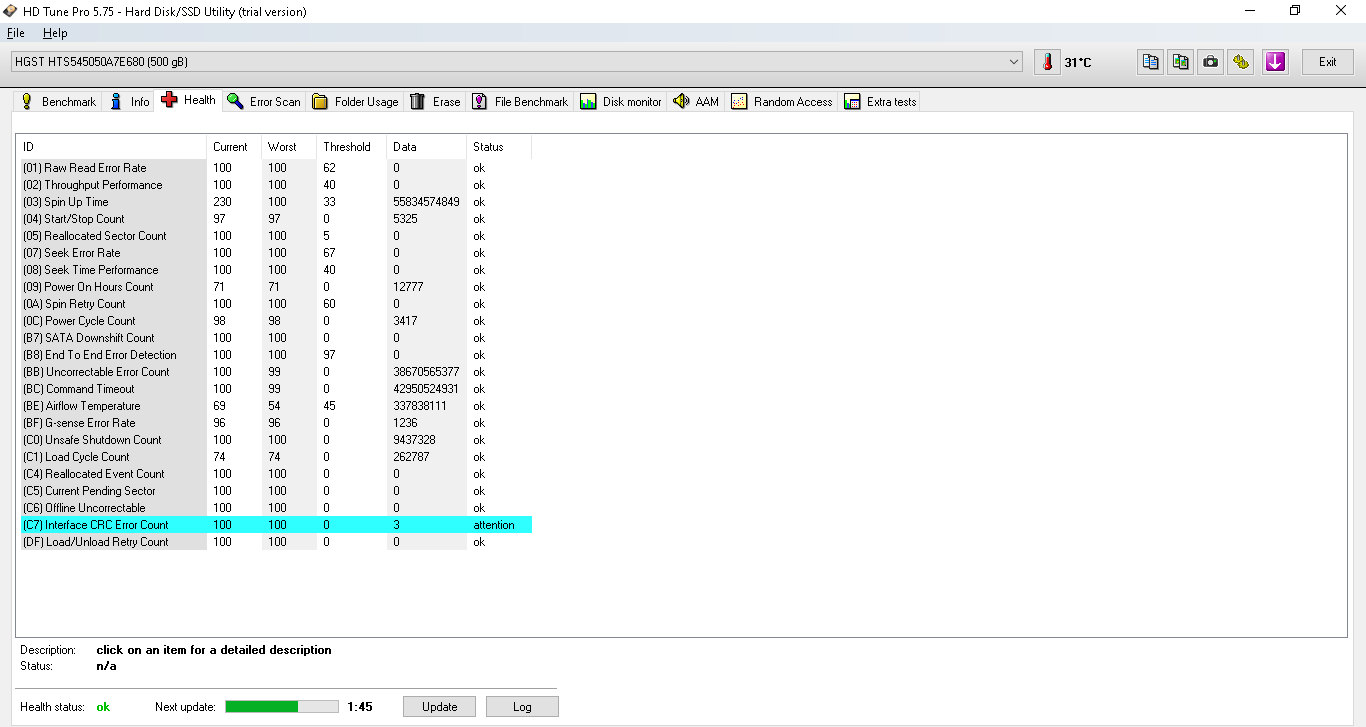The image size is (1366, 727).
Task: Open the Folder Usage tab
Action: pyautogui.click(x=355, y=102)
